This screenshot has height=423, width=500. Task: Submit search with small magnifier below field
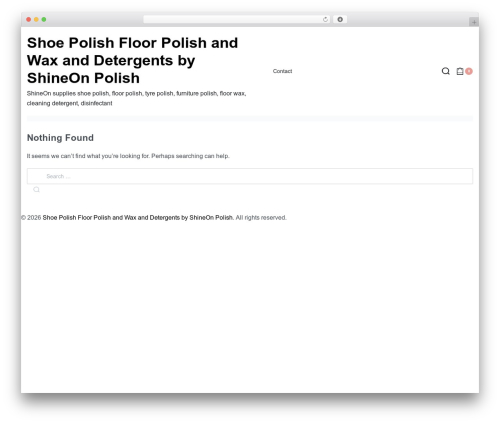pos(36,190)
